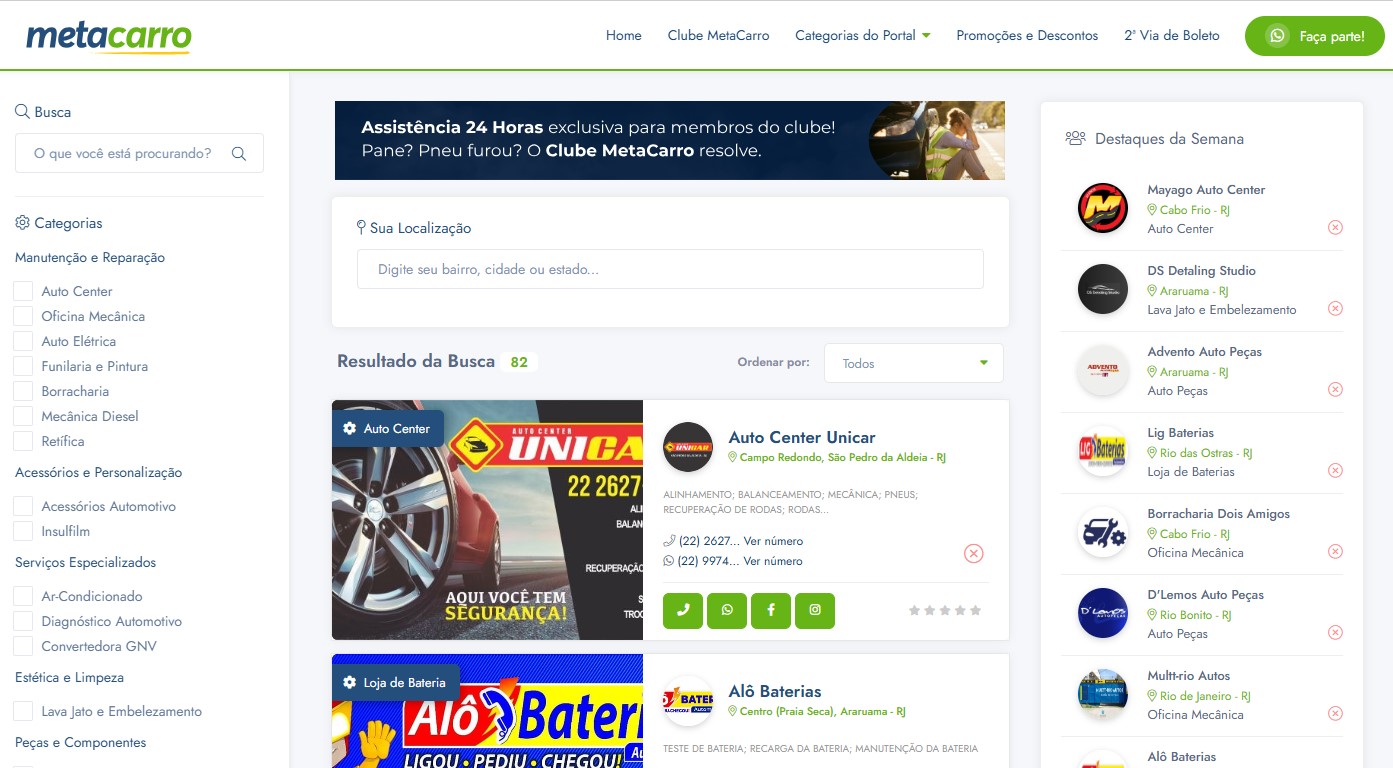Open Borracharia Dois Amigos highlight link

(x=1219, y=514)
